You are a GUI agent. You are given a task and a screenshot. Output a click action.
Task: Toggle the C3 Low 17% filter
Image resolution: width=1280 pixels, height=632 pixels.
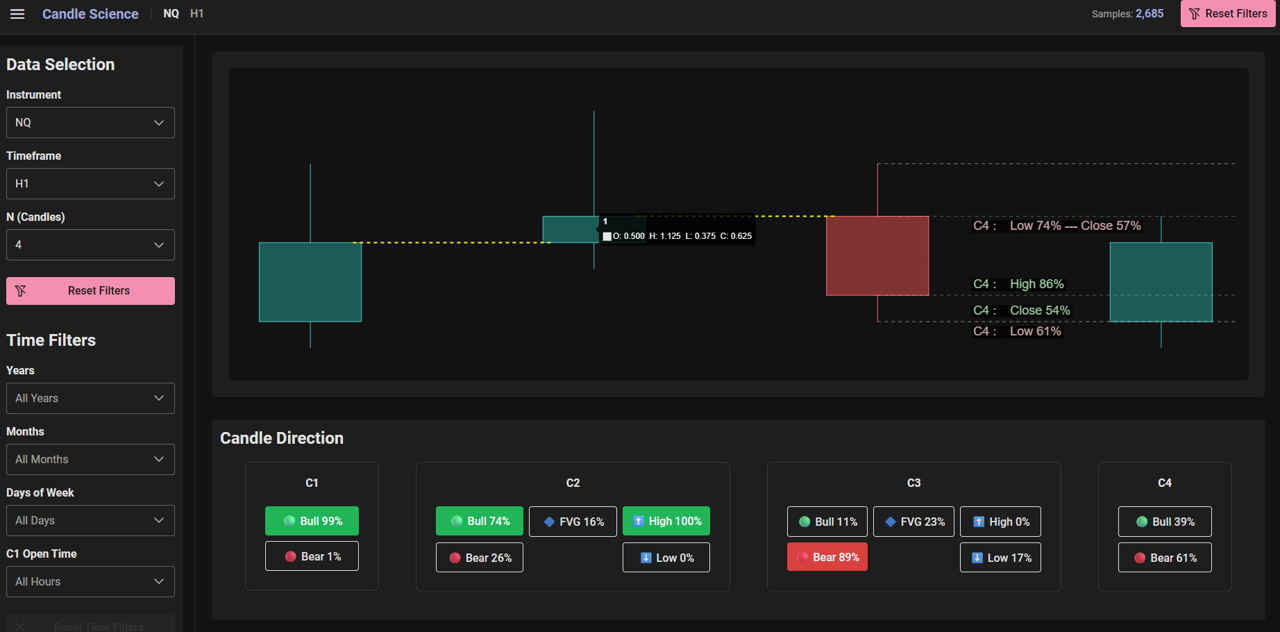(x=1001, y=558)
